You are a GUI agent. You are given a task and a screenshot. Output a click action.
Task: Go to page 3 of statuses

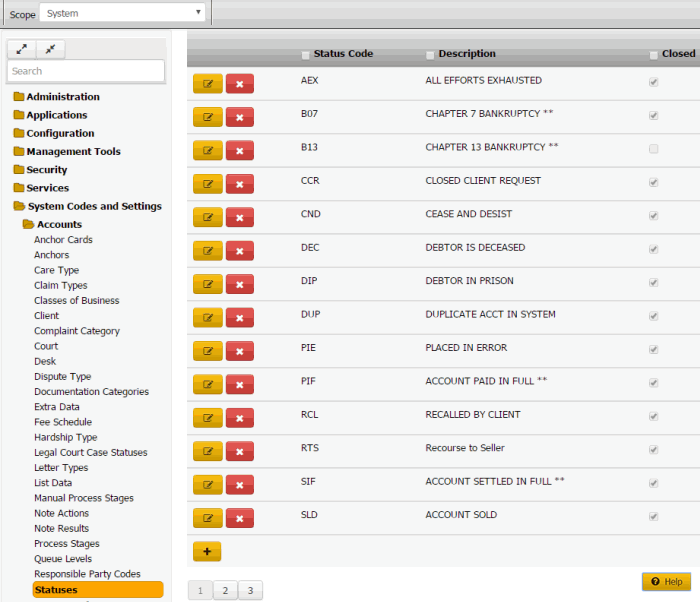coord(250,590)
